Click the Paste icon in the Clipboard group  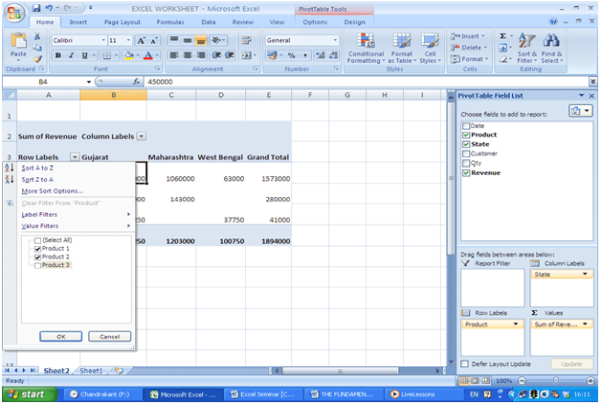(18, 47)
